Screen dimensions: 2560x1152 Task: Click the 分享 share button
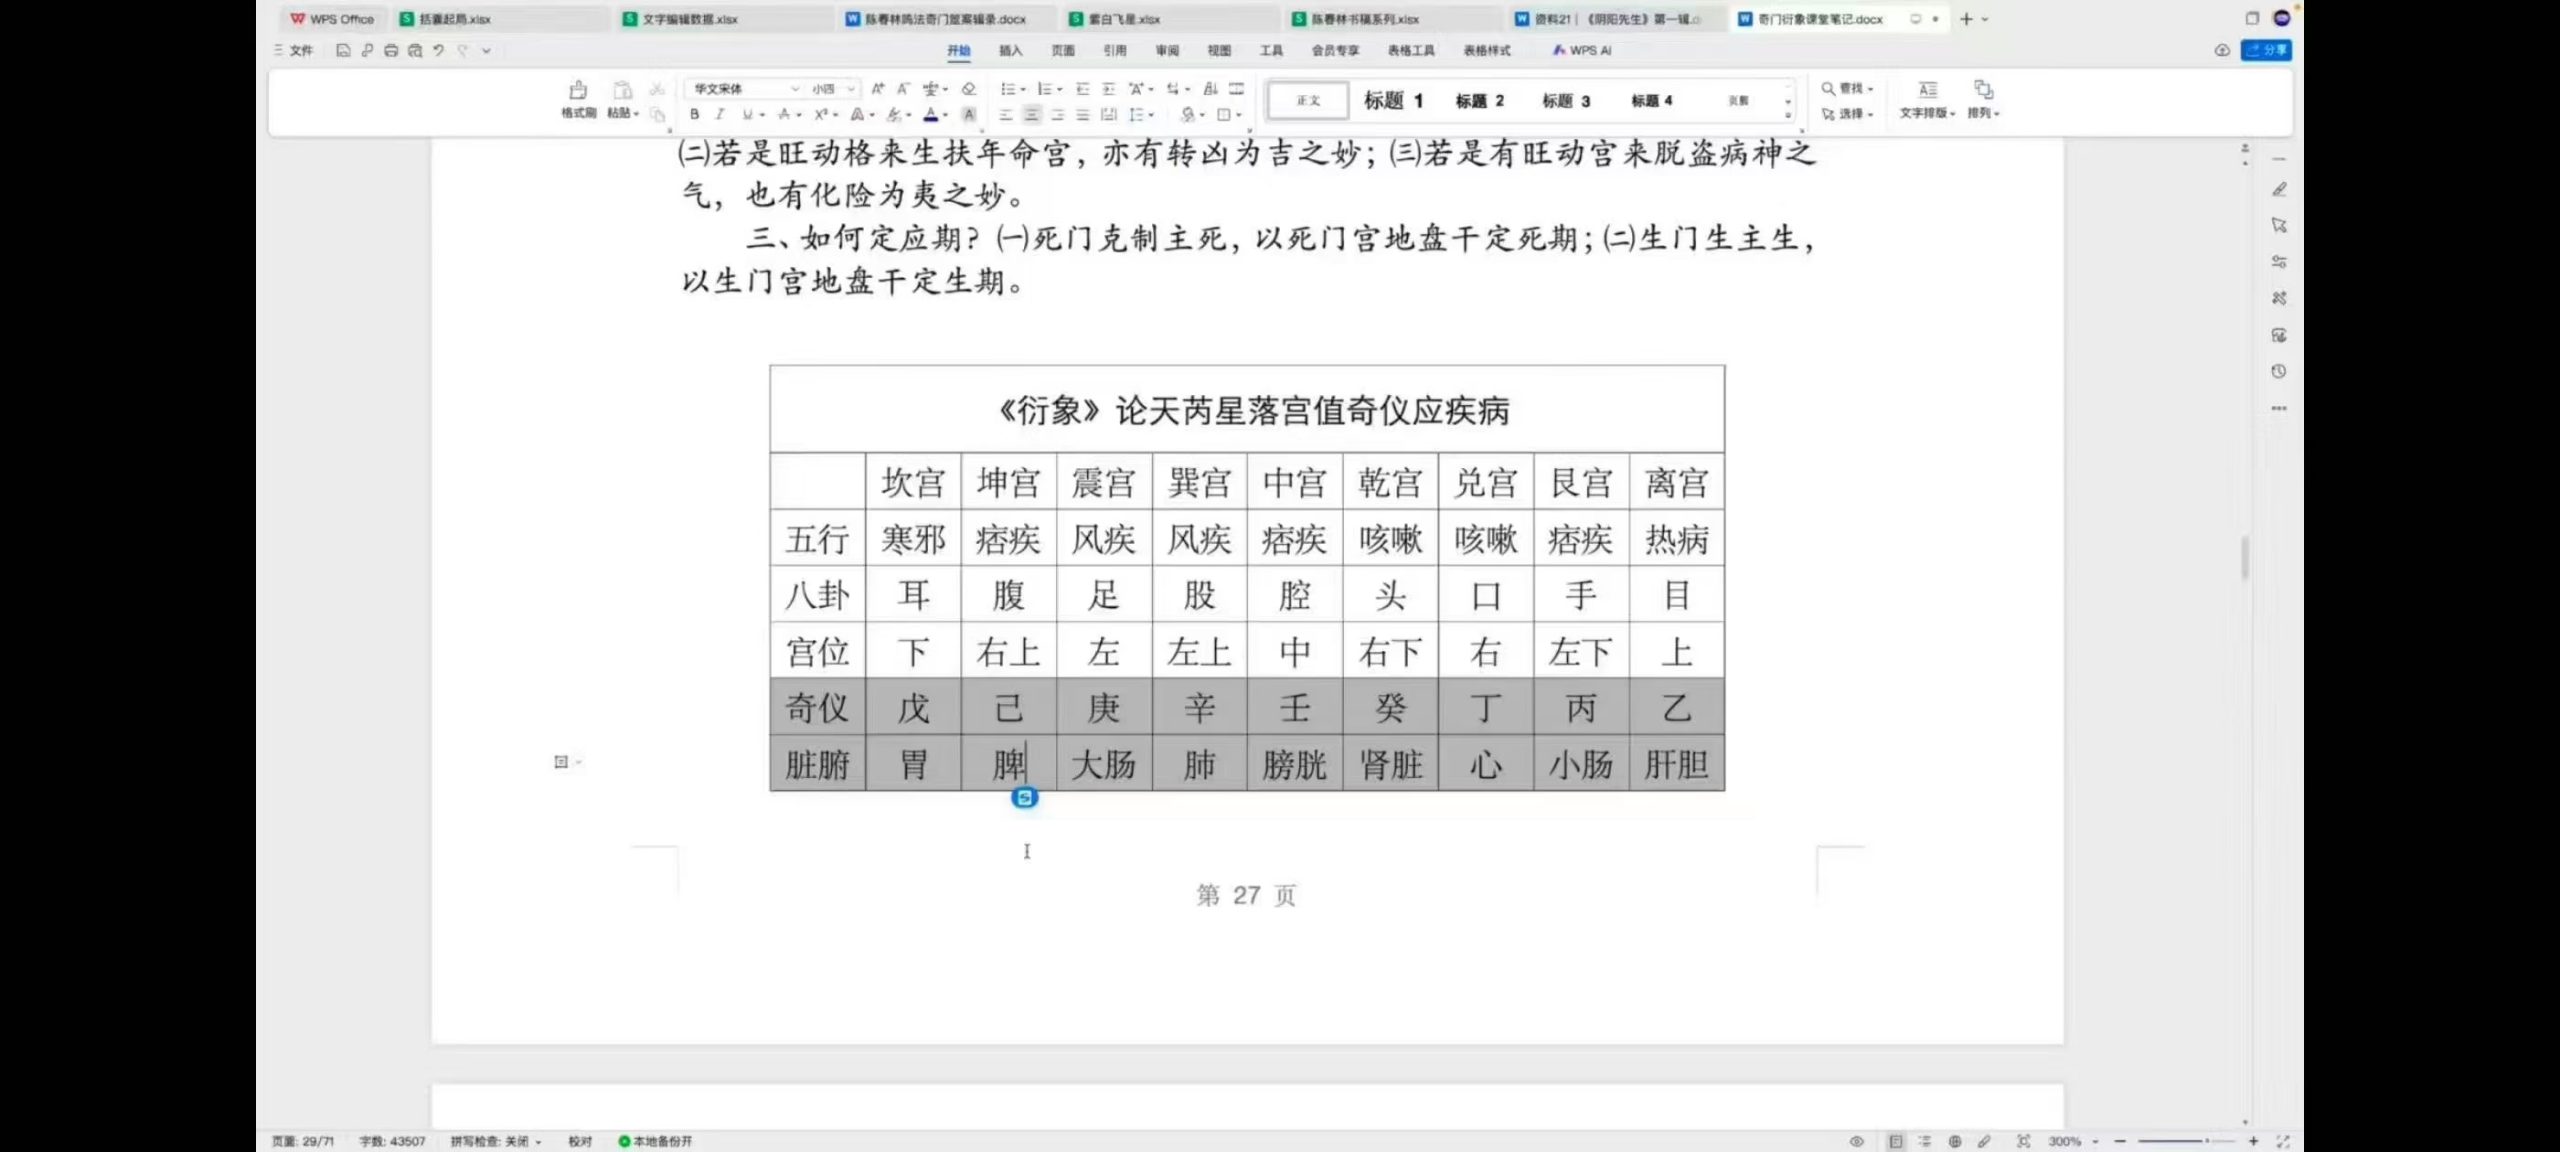[x=2266, y=50]
